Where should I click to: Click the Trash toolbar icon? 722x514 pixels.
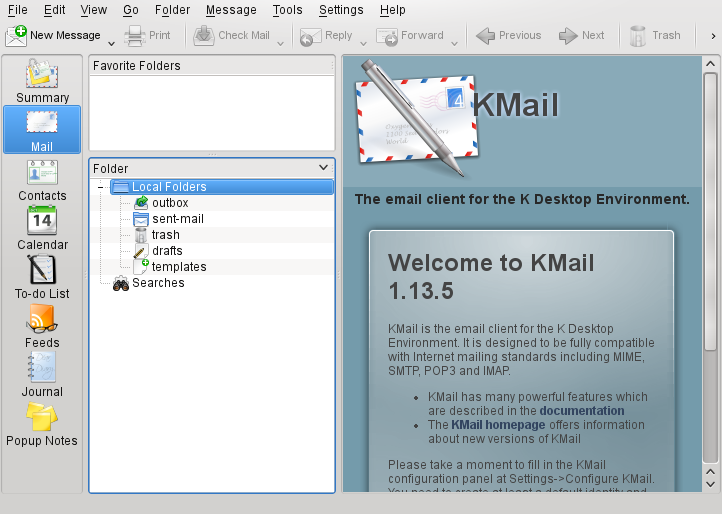click(x=638, y=35)
